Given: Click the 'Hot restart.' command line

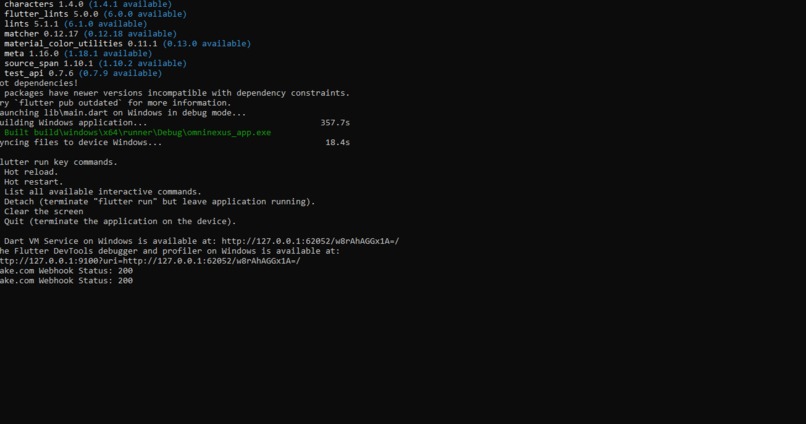Looking at the screenshot, I should [33, 182].
